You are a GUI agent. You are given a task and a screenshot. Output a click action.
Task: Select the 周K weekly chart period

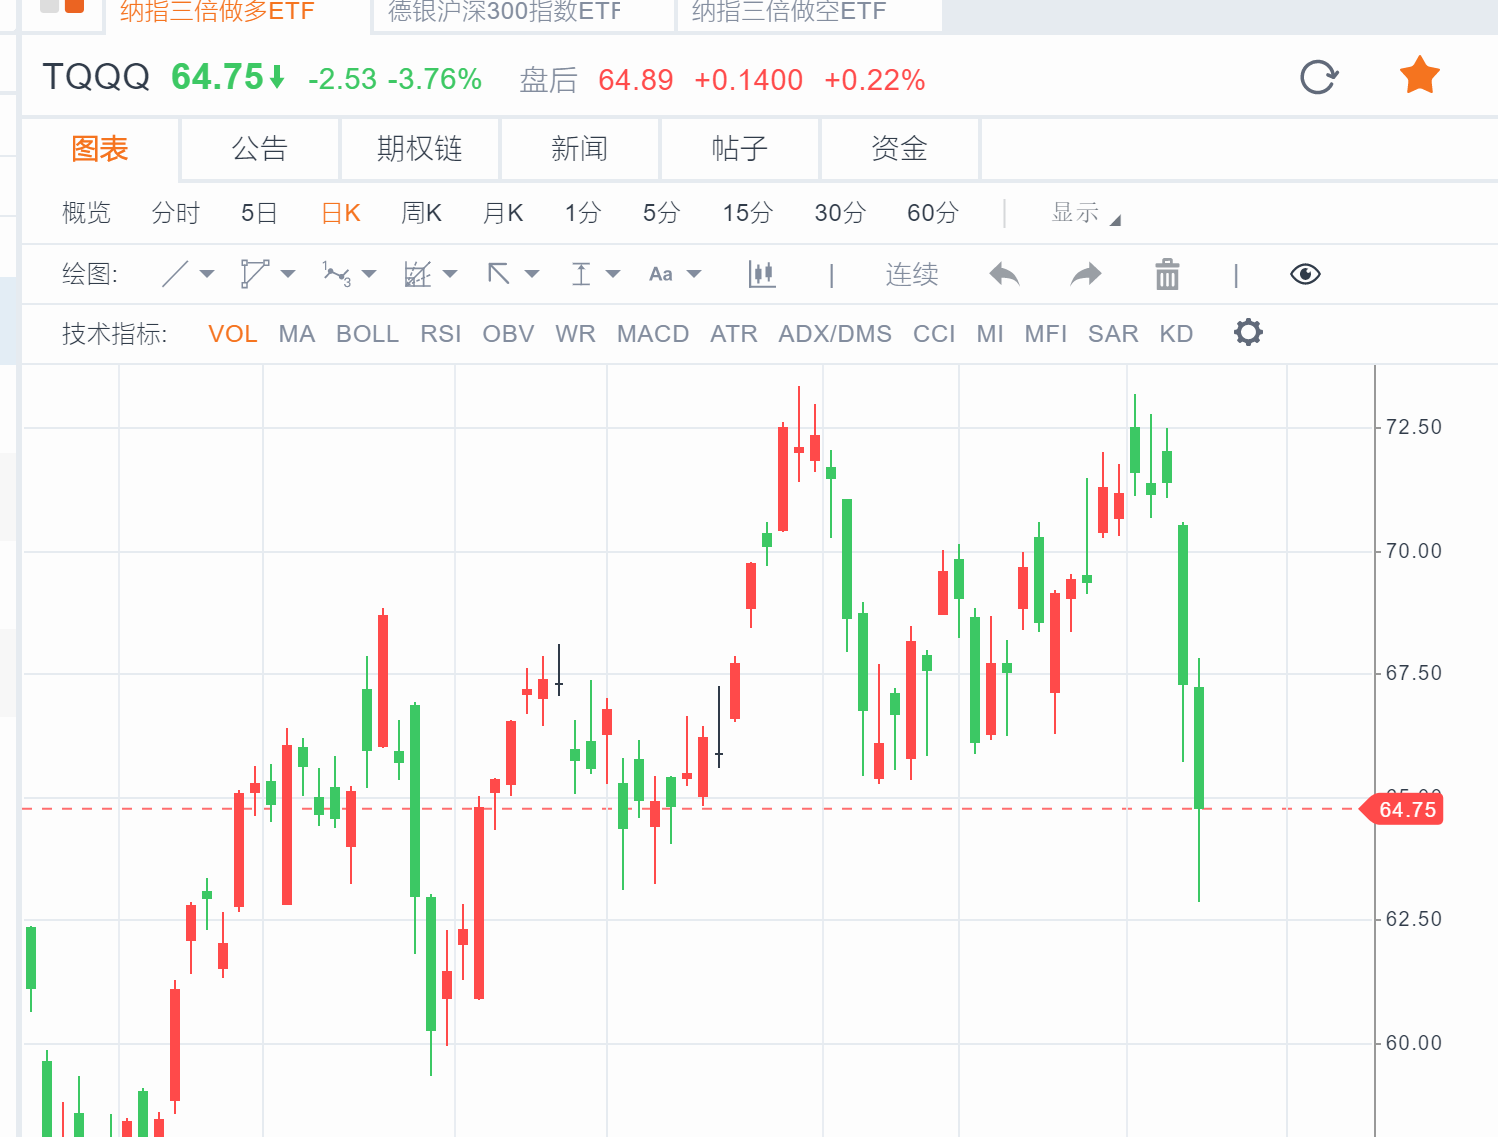click(421, 213)
